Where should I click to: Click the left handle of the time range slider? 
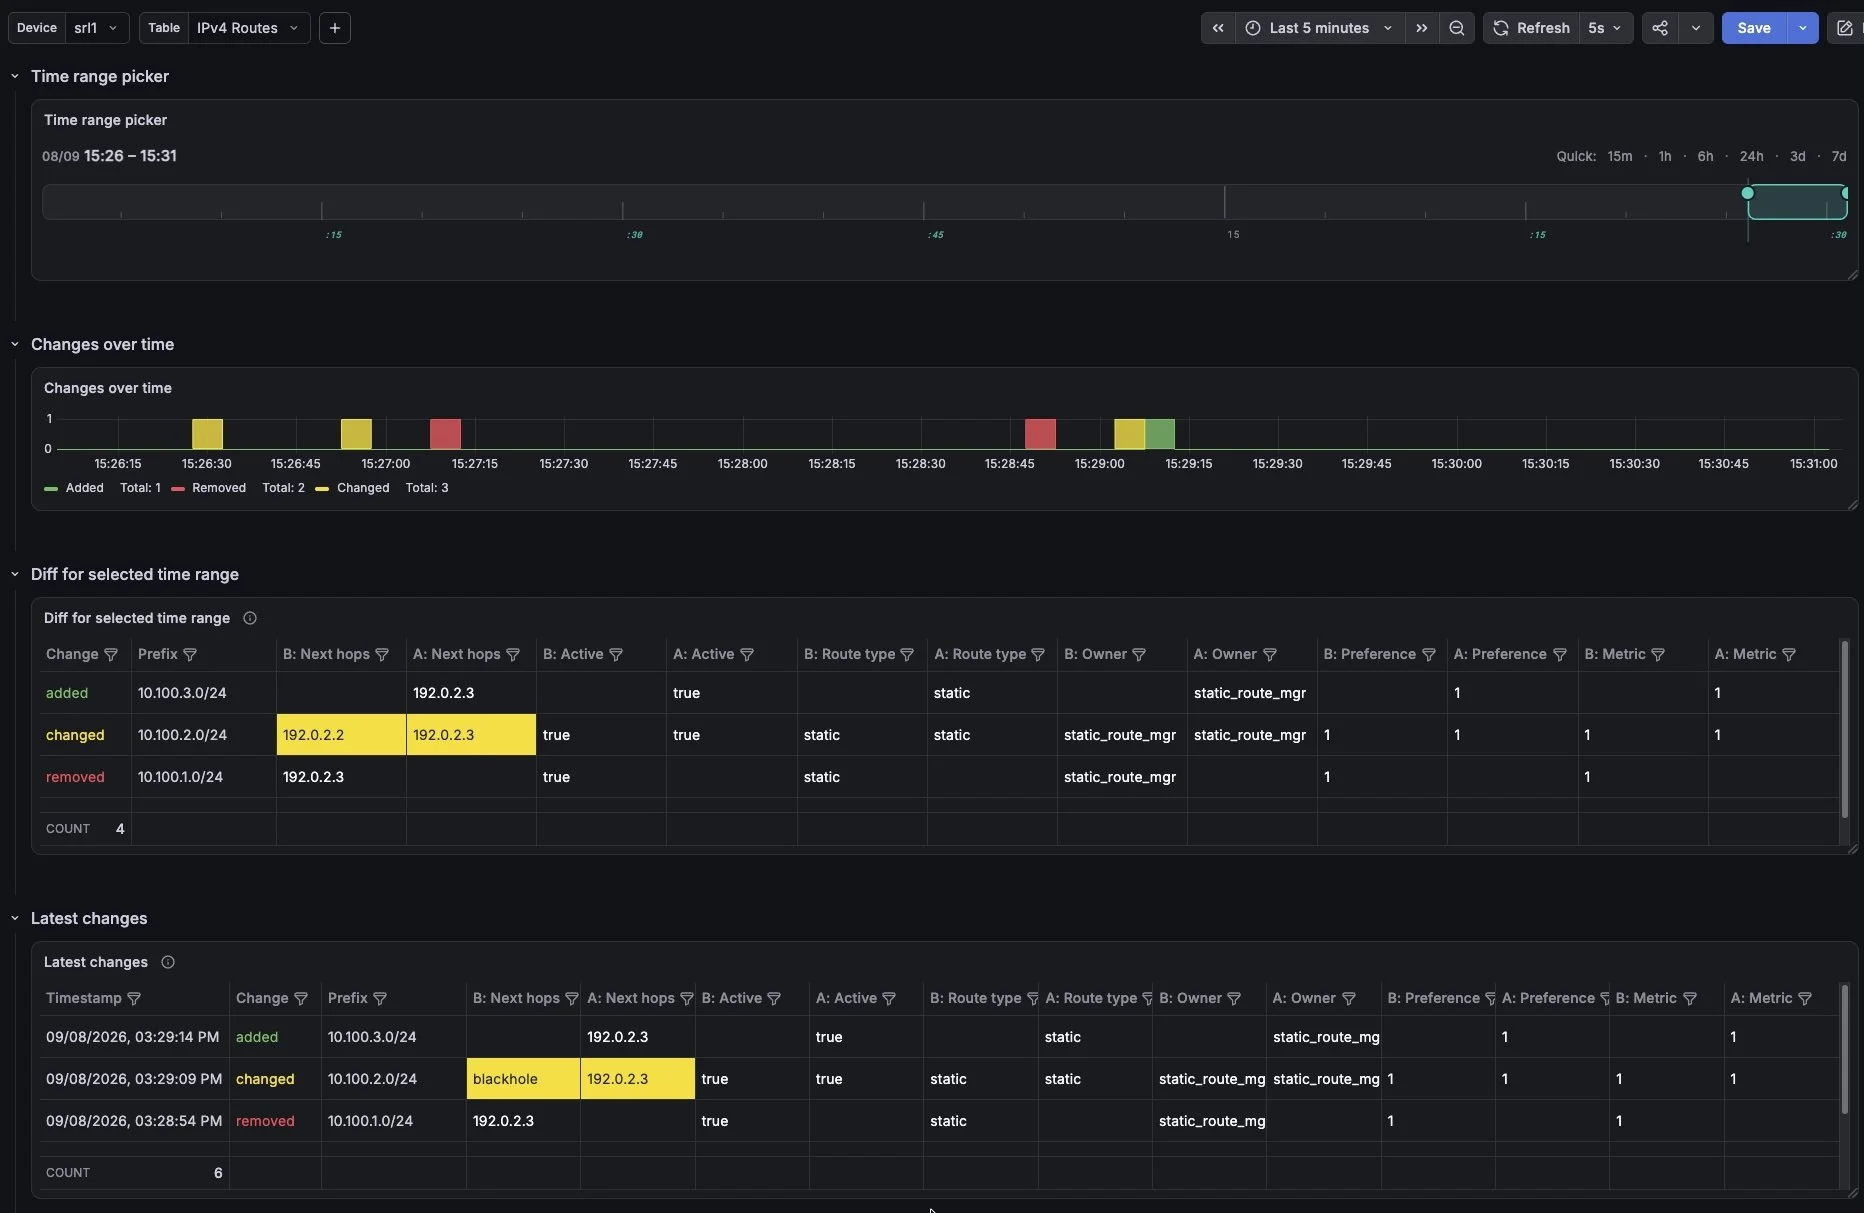[x=1748, y=193]
